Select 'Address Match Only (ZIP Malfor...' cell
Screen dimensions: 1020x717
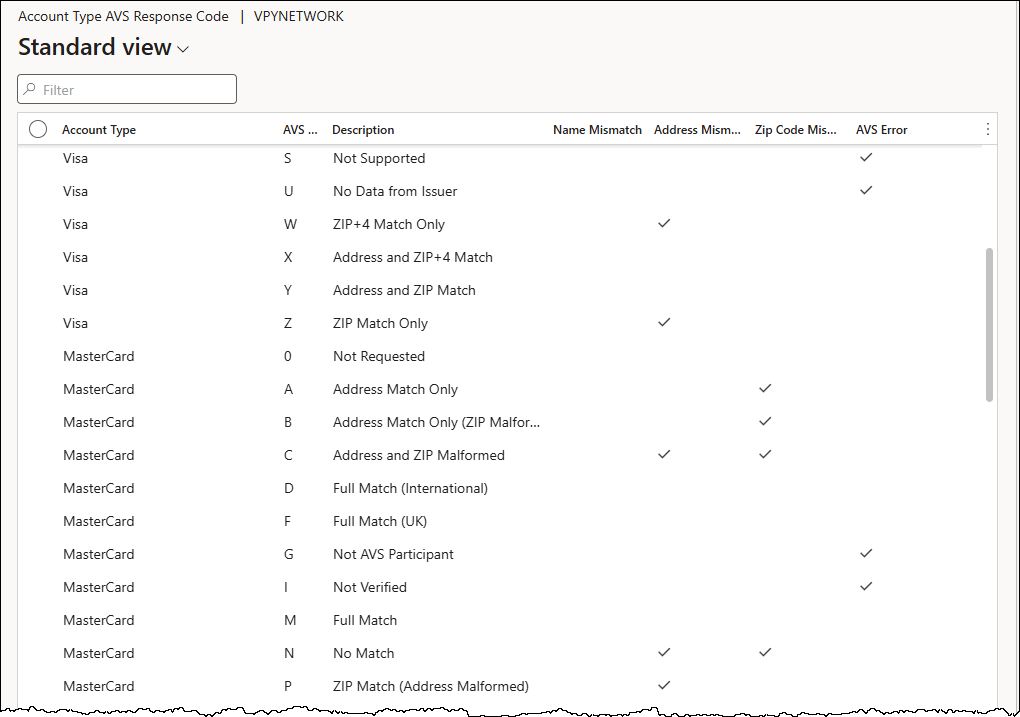point(436,422)
